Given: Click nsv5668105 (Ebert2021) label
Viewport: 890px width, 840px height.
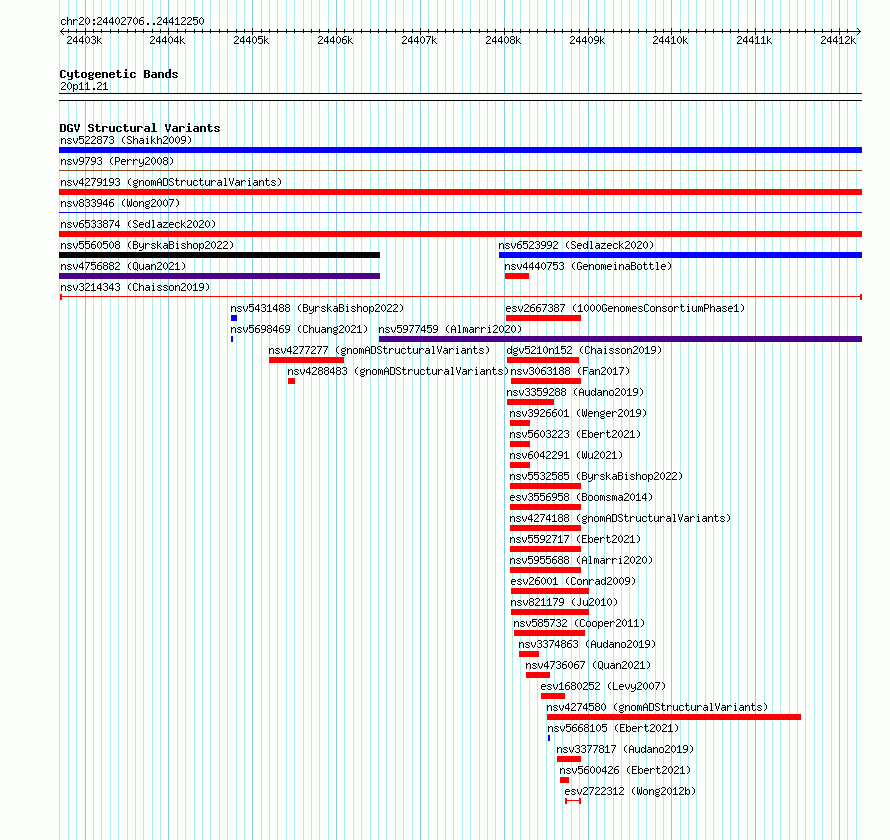Looking at the screenshot, I should pos(613,728).
